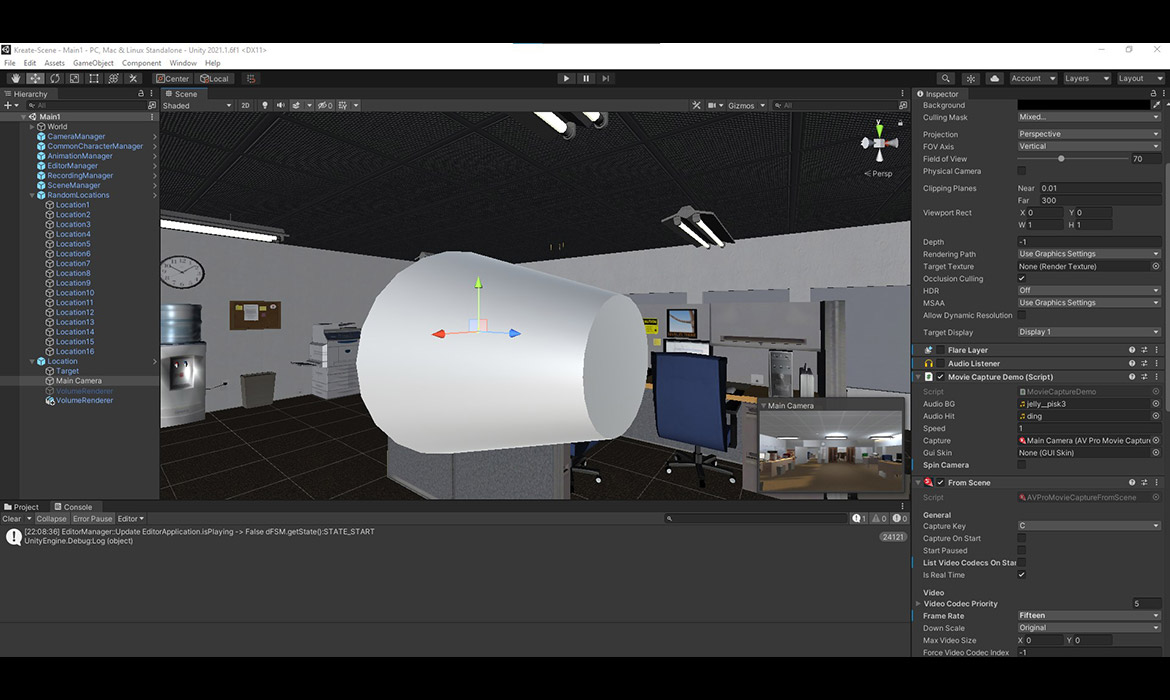Open cloud services icon

click(994, 78)
